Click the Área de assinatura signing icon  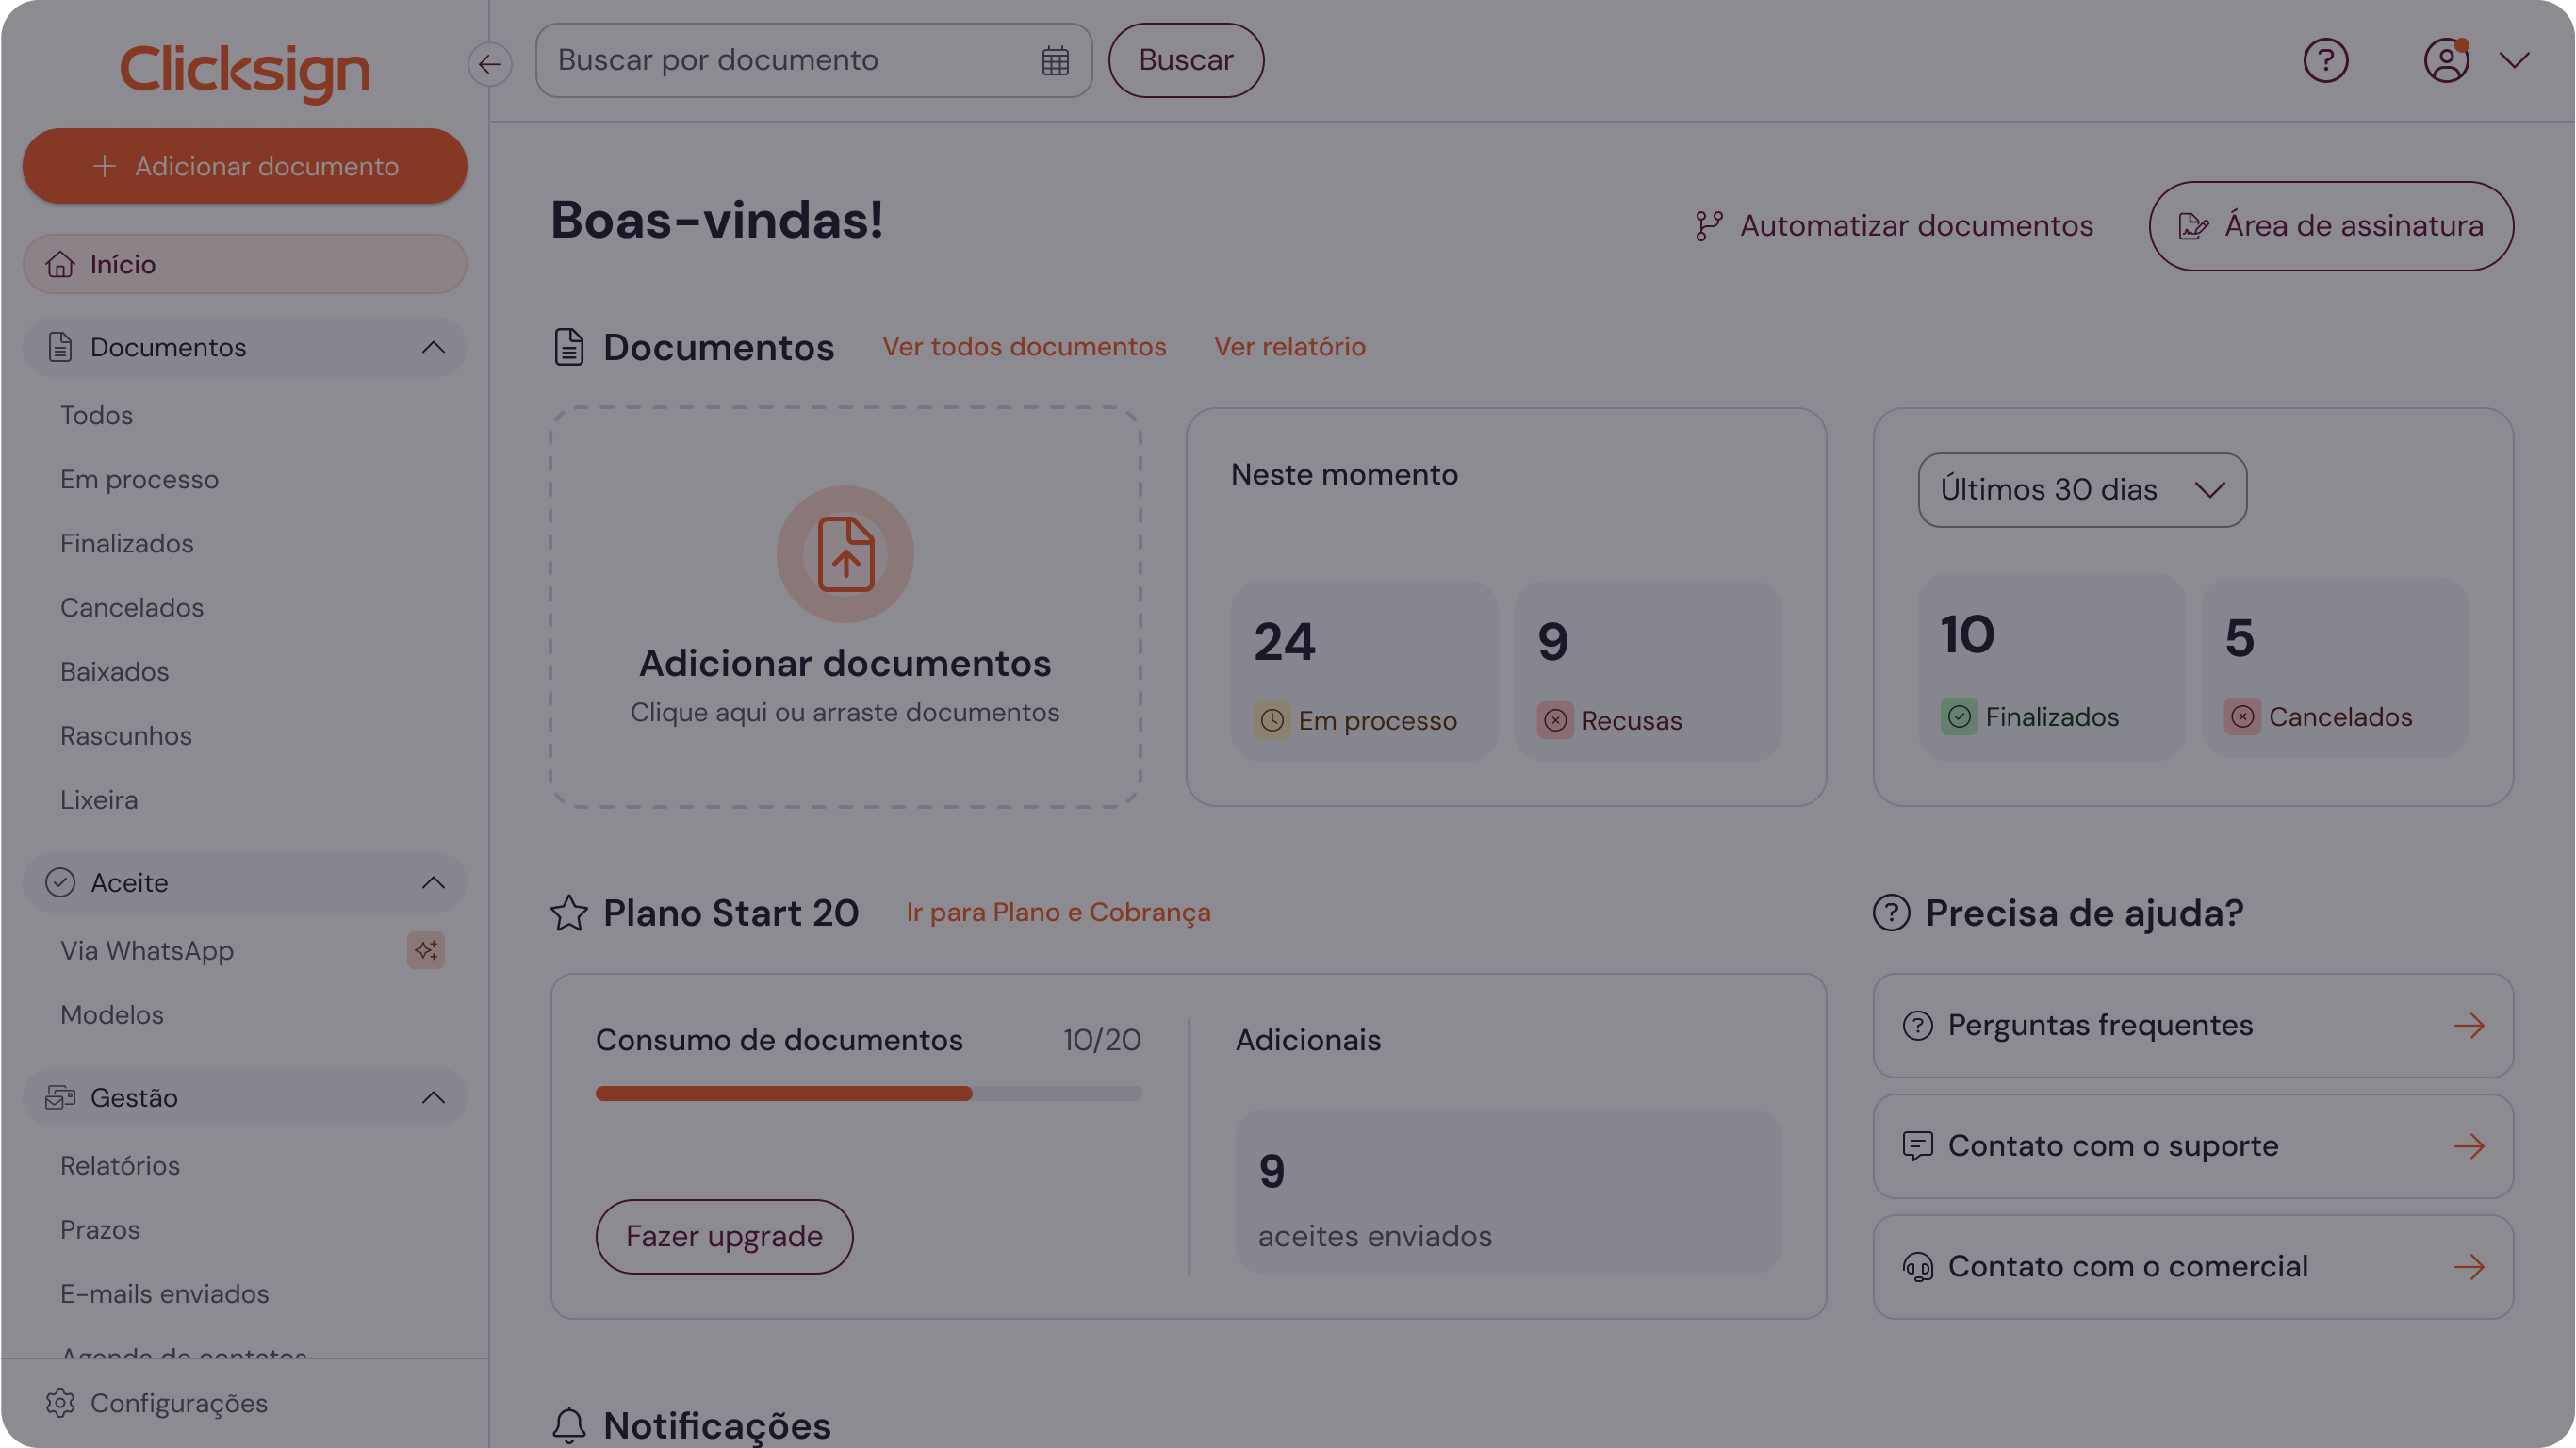[x=2193, y=225]
